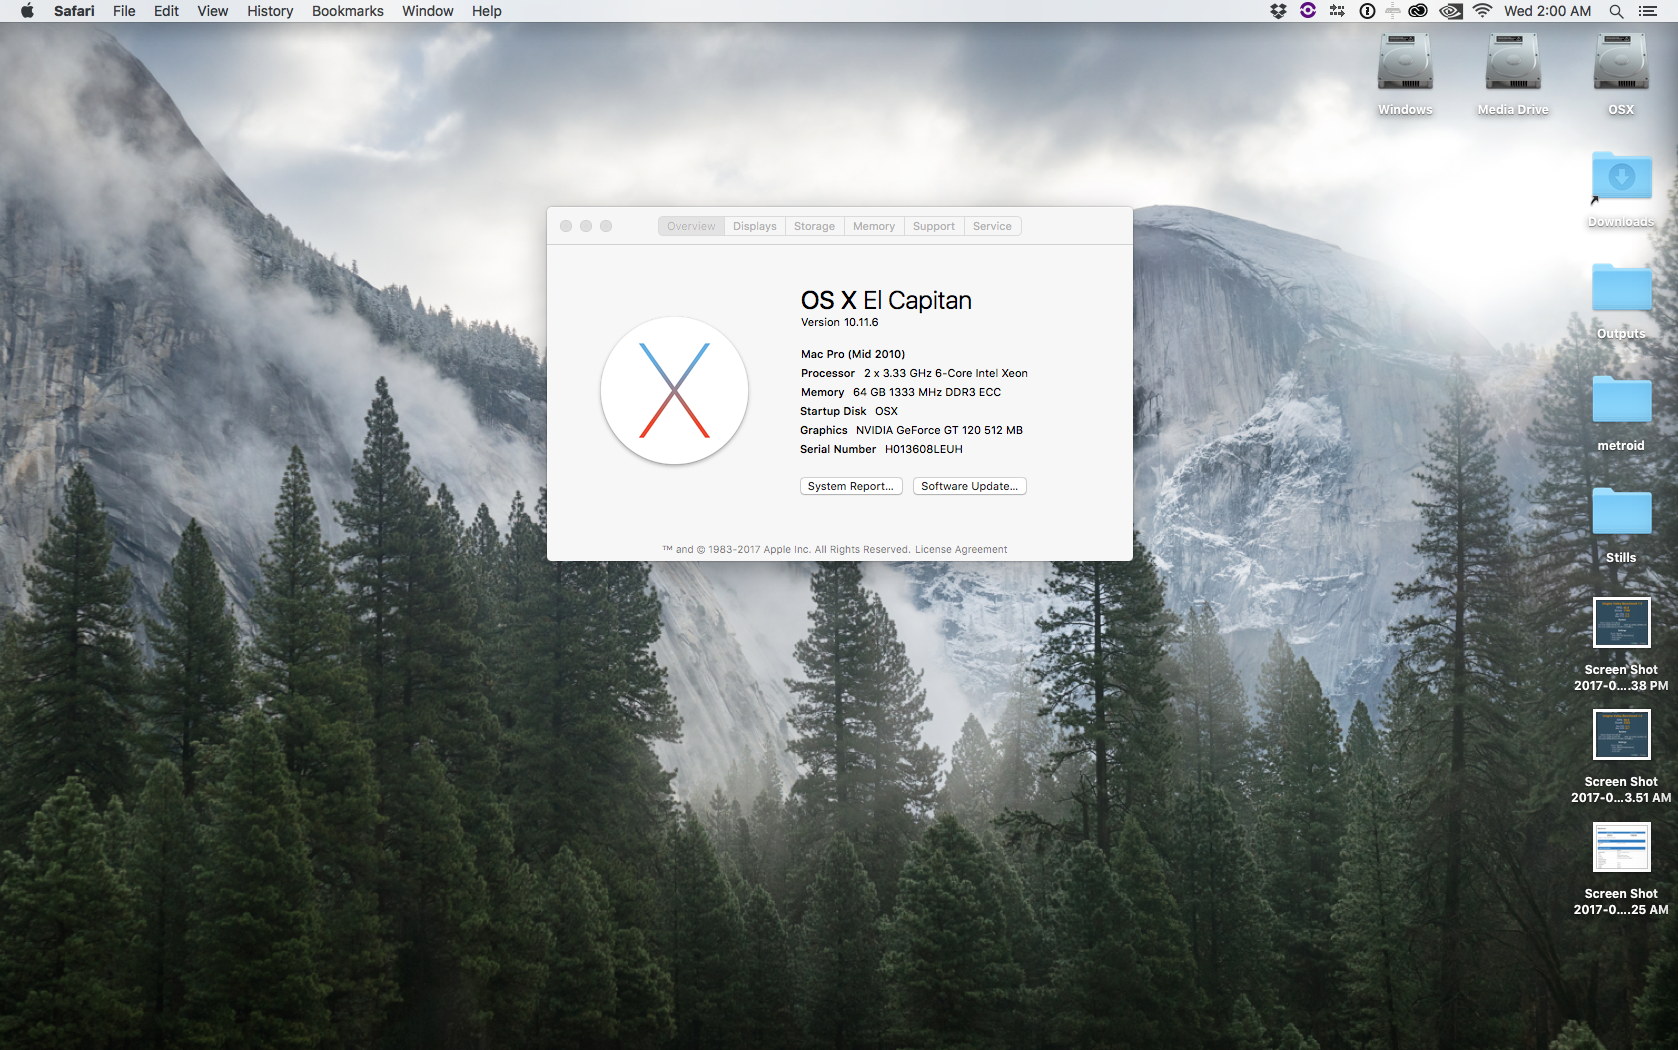Click the purple circular menu bar icon
The image size is (1678, 1050).
pos(1308,11)
